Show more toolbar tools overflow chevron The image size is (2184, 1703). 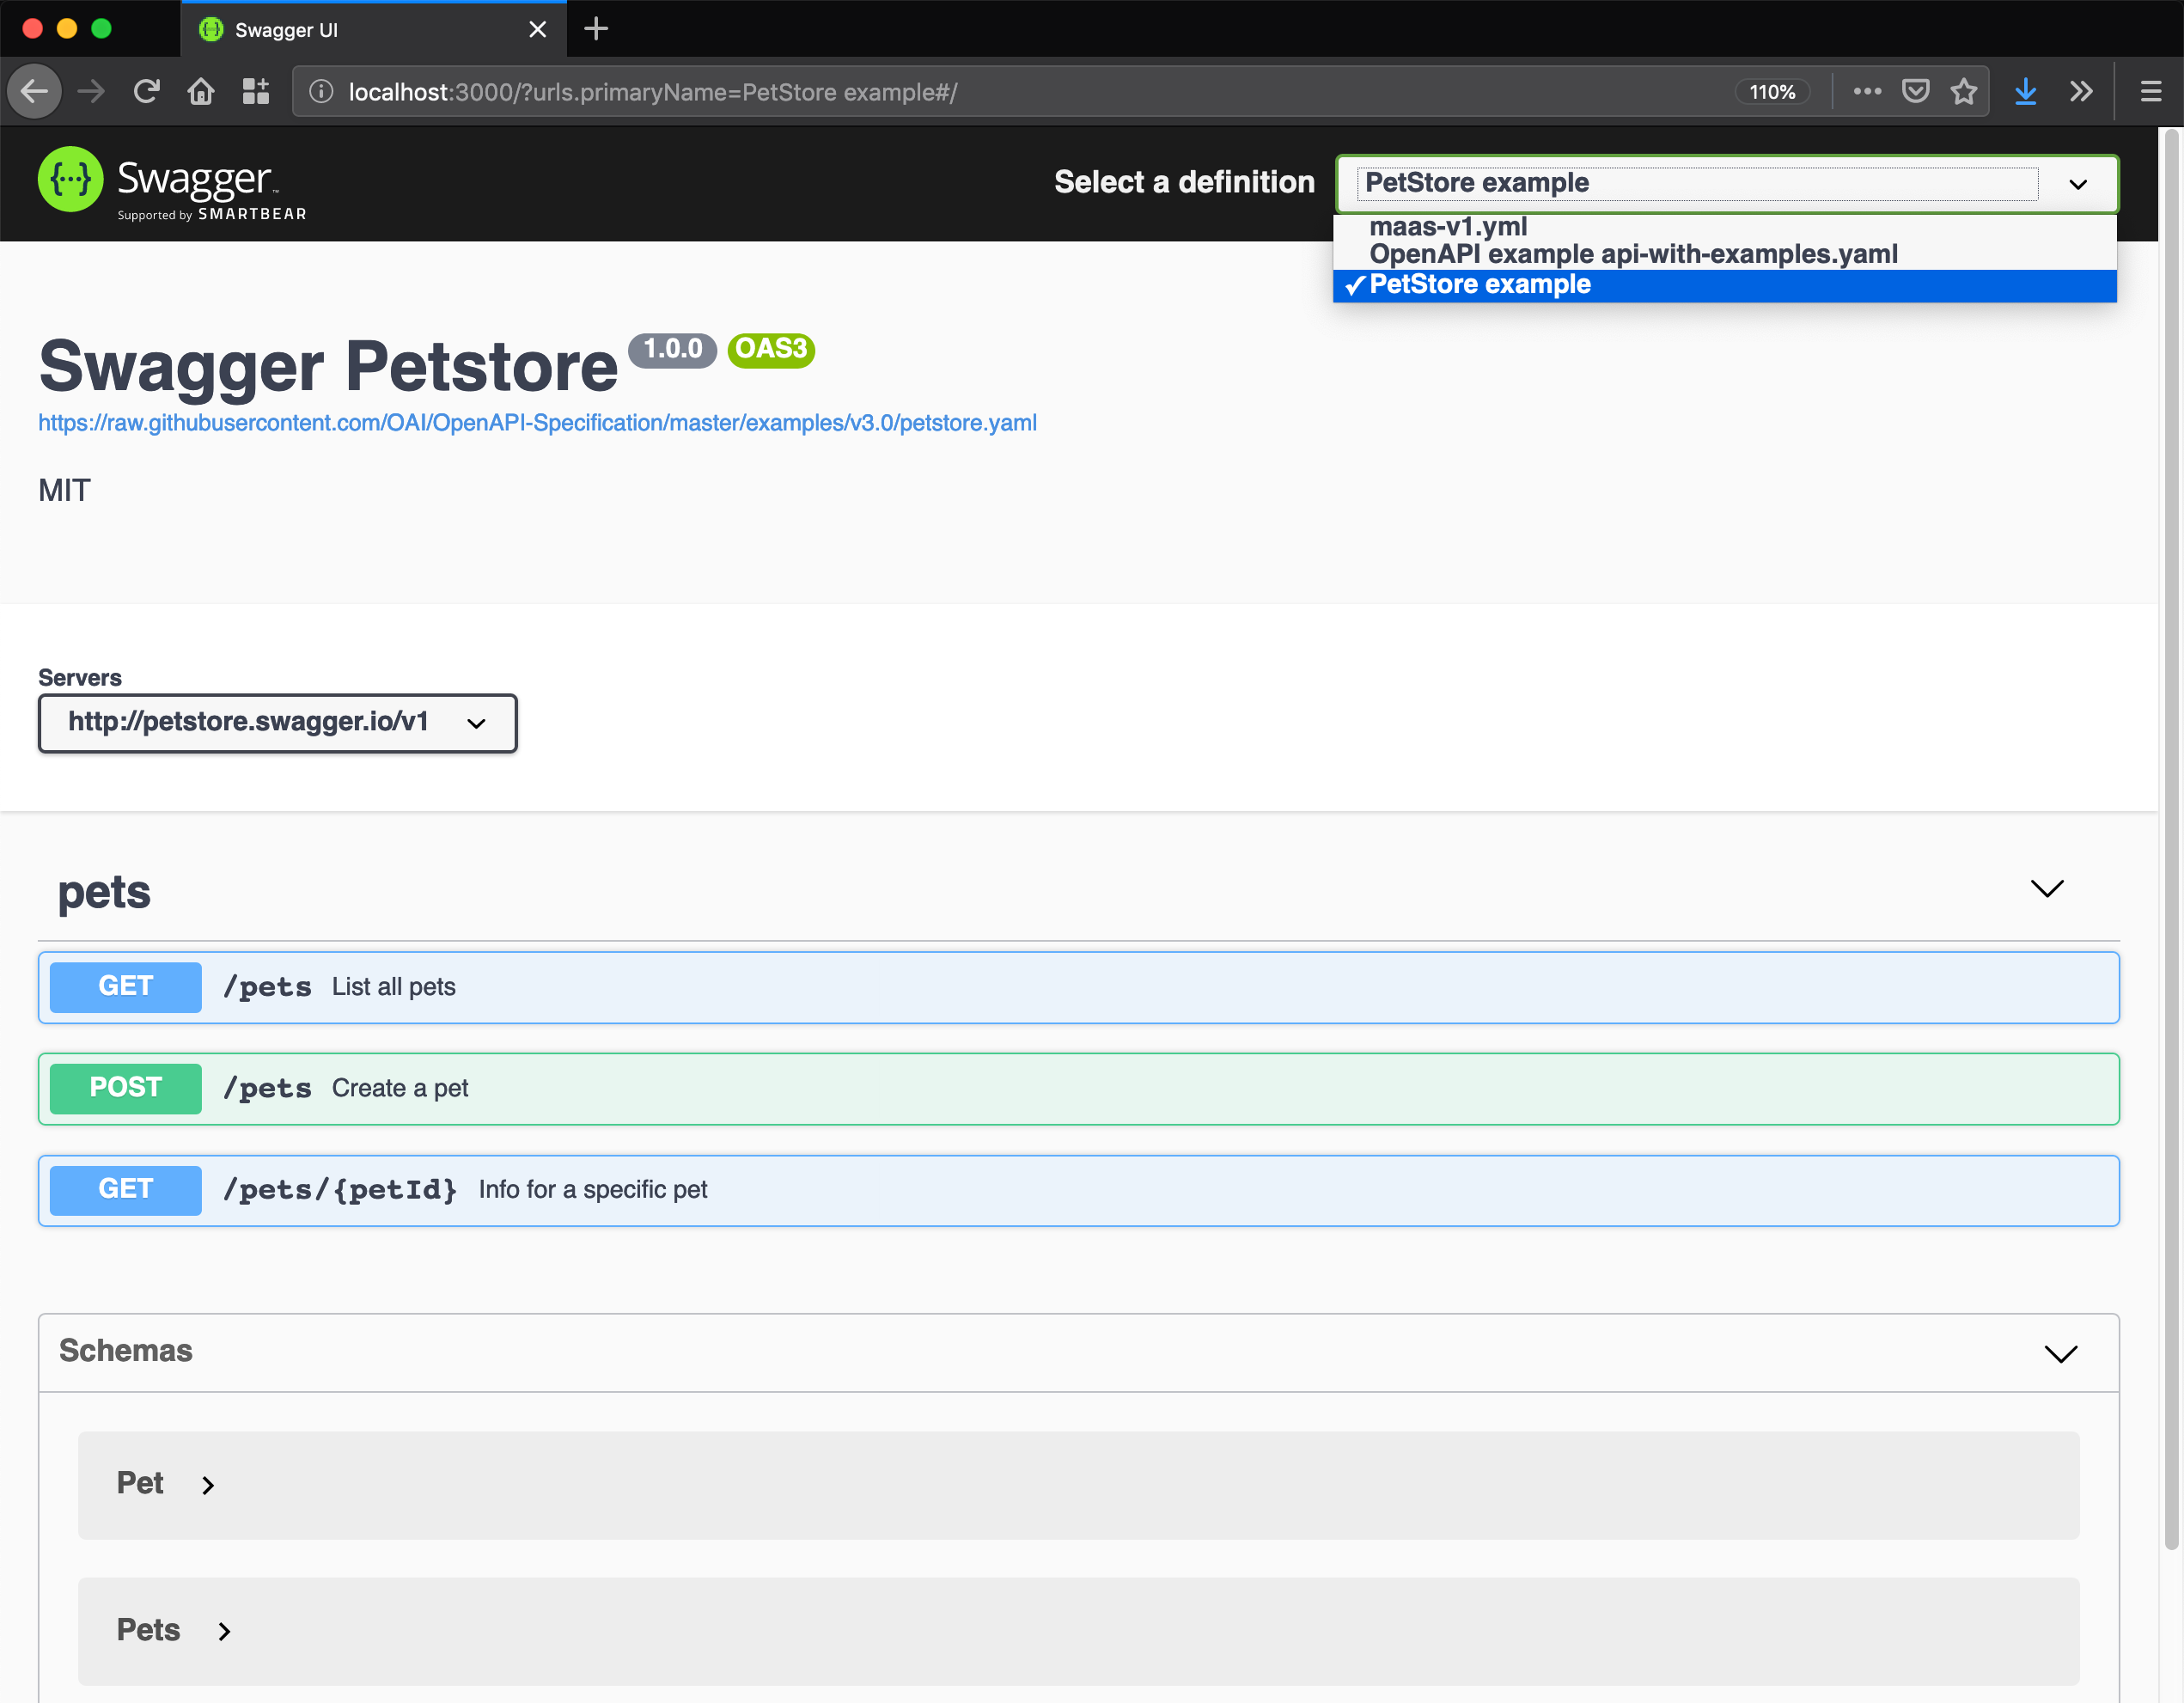tap(2081, 92)
